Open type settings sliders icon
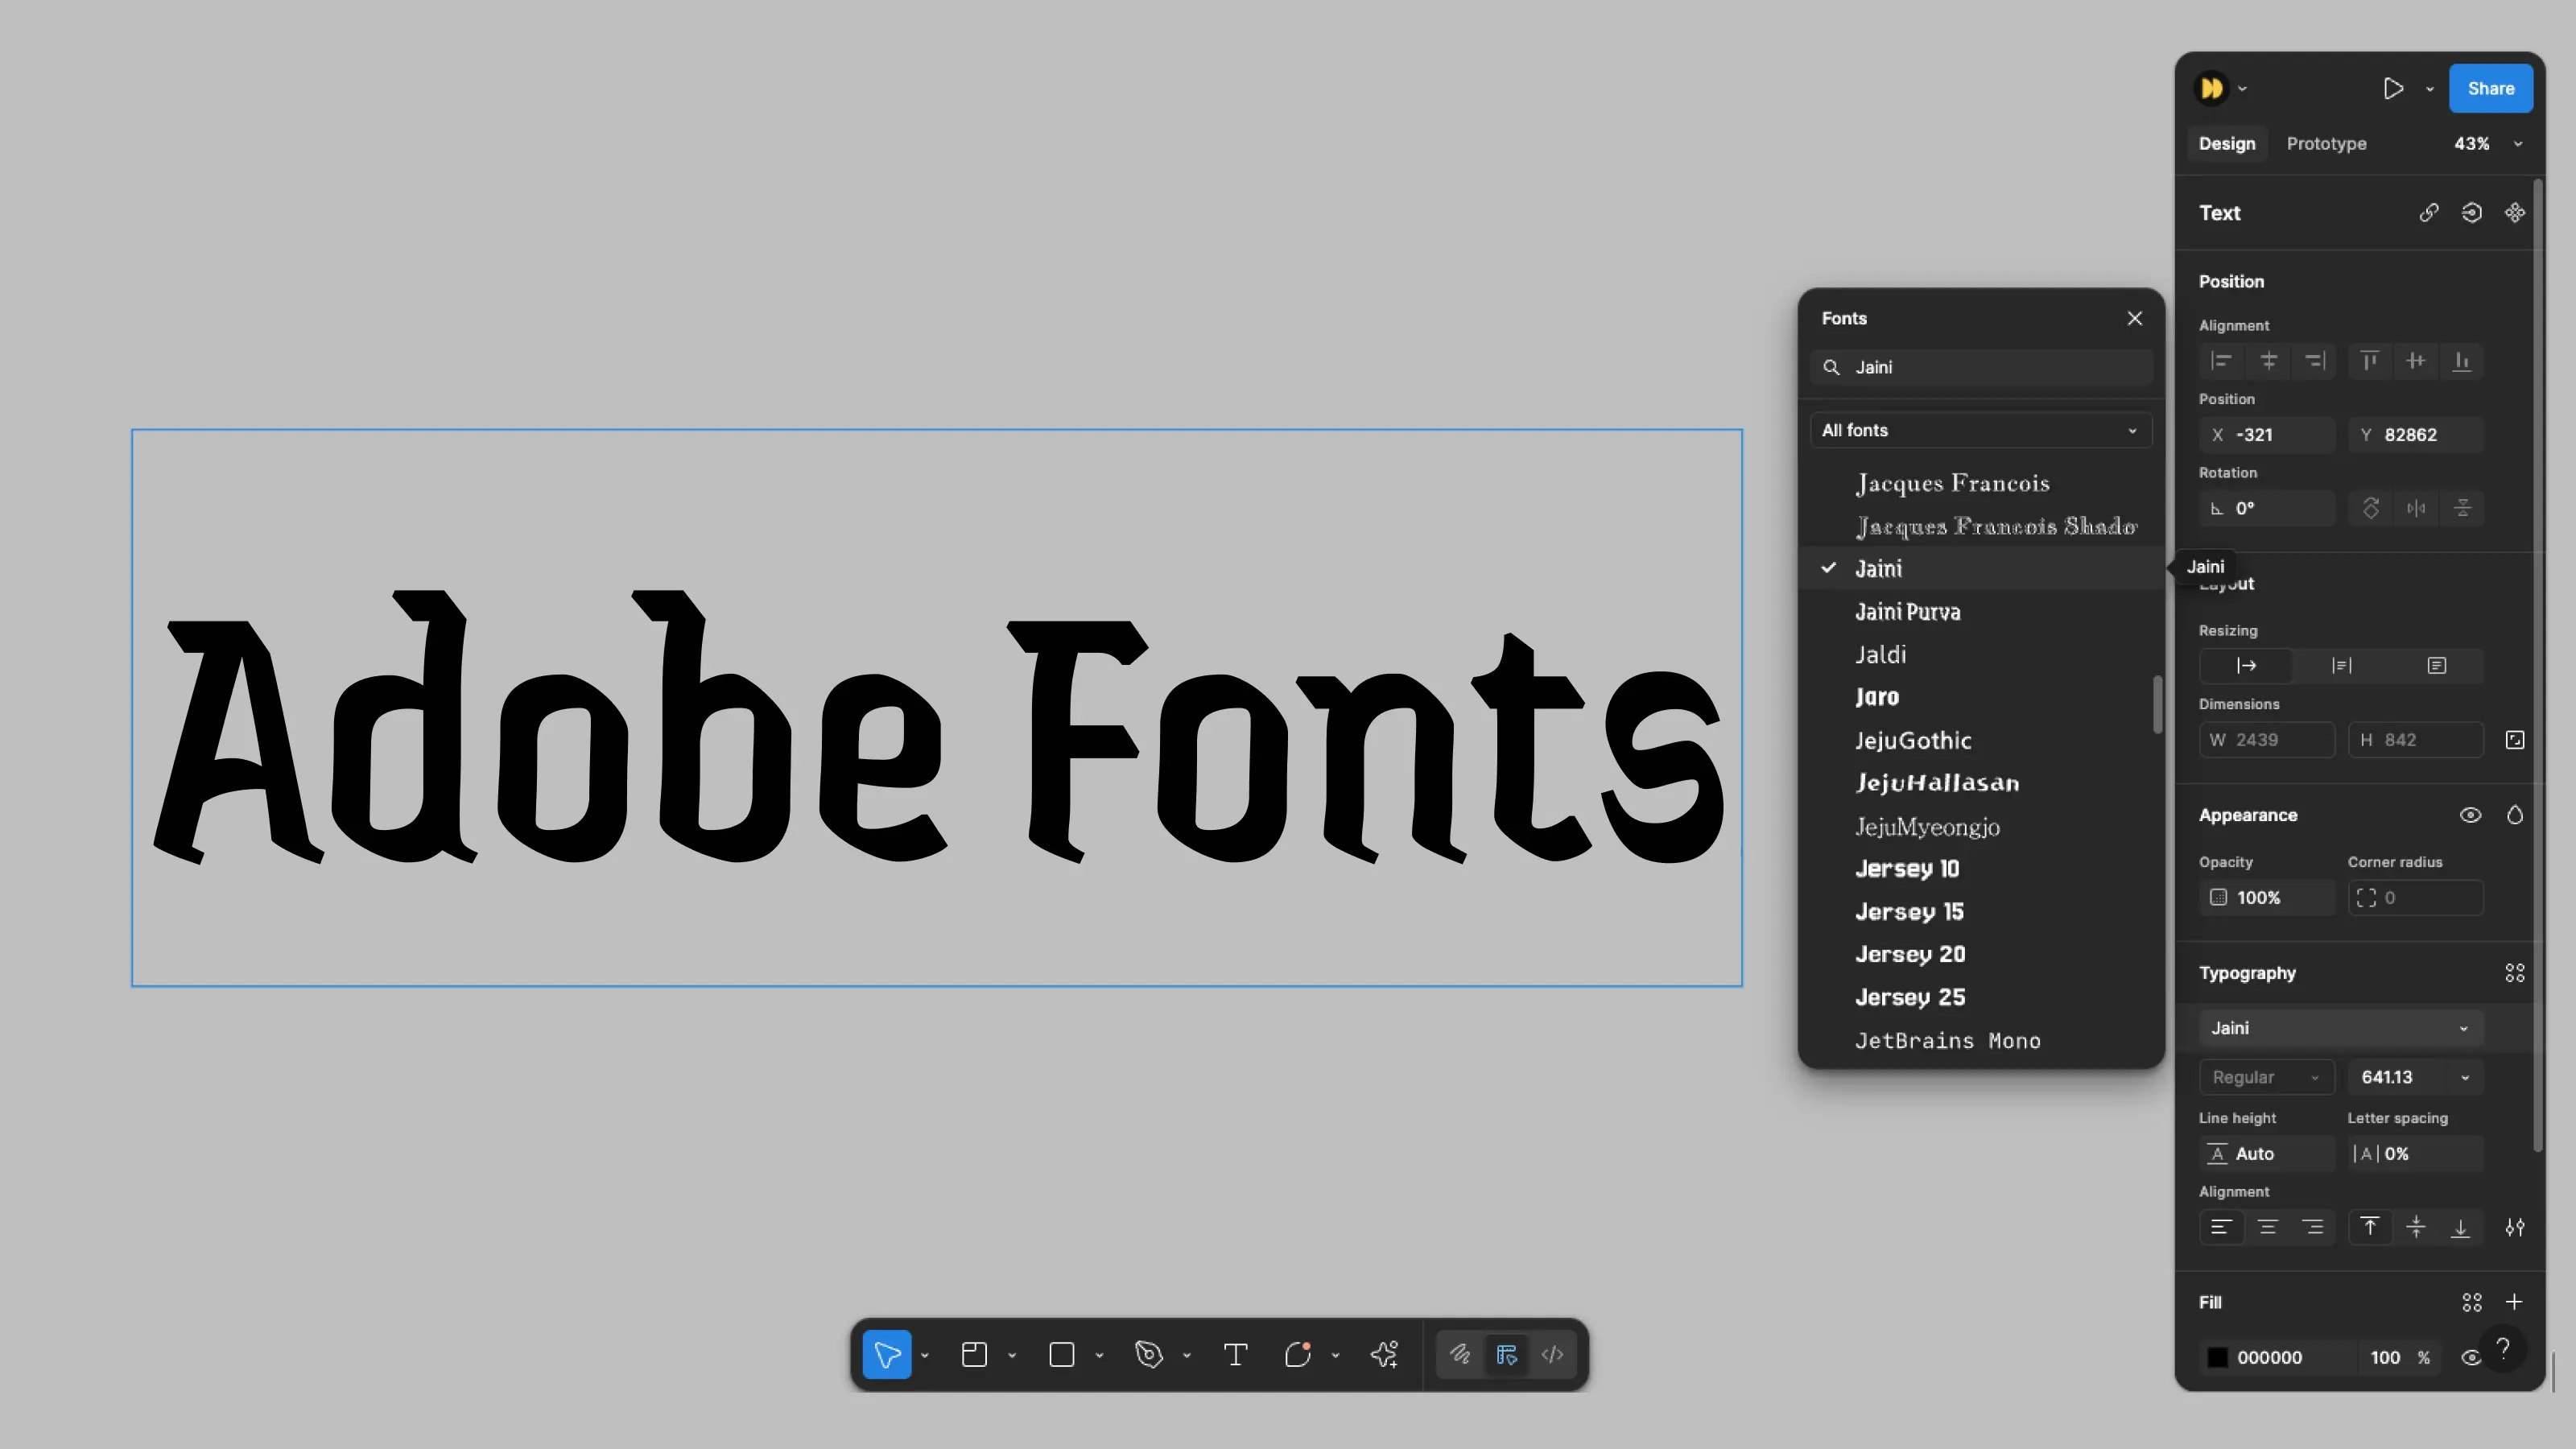The height and width of the screenshot is (1449, 2576). (2515, 1228)
